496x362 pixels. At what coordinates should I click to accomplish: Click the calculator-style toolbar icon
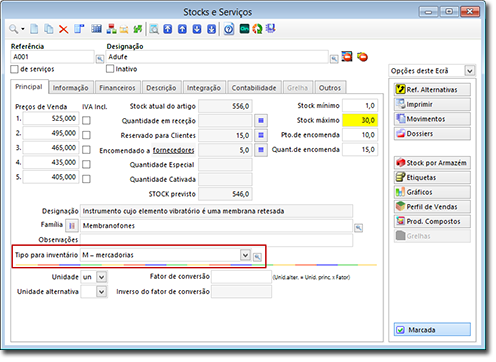click(x=97, y=29)
